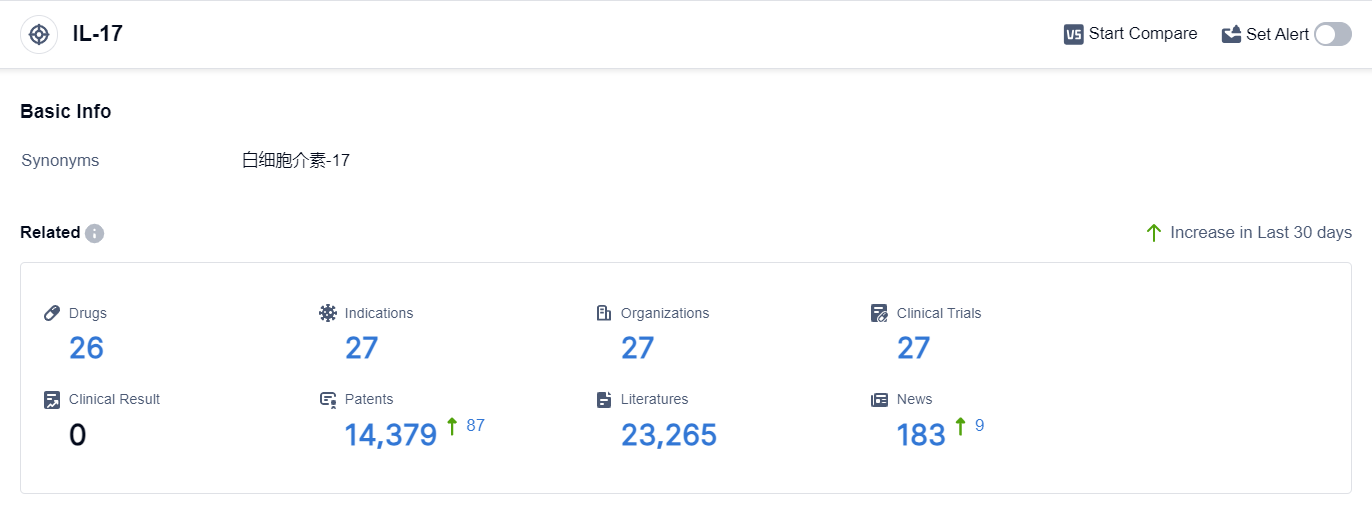Click the IL-17 target icon
This screenshot has height=514, width=1372.
(39, 34)
